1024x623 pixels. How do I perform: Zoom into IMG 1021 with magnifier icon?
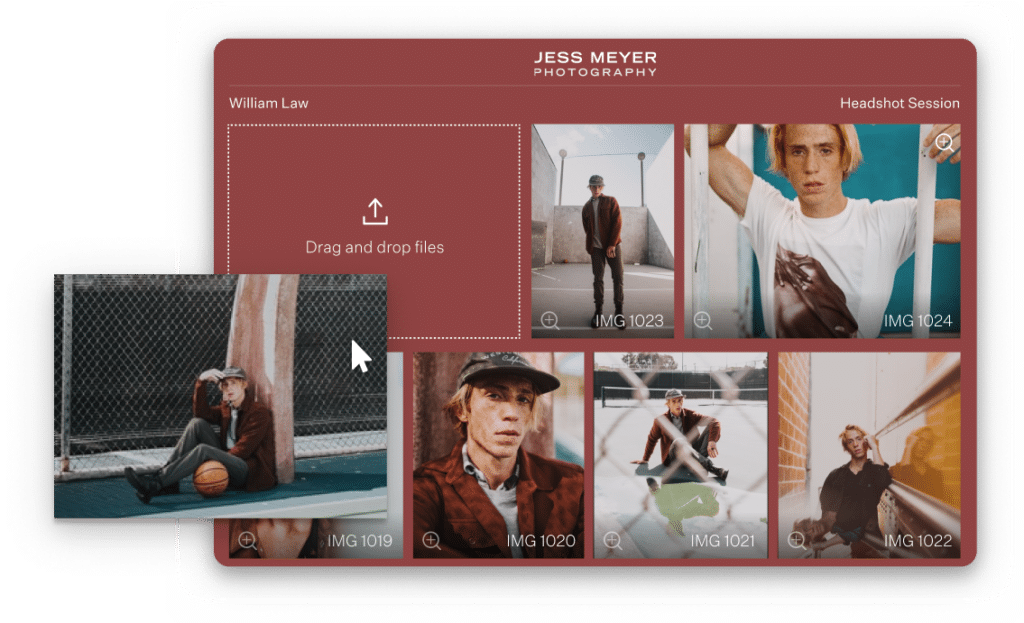613,541
